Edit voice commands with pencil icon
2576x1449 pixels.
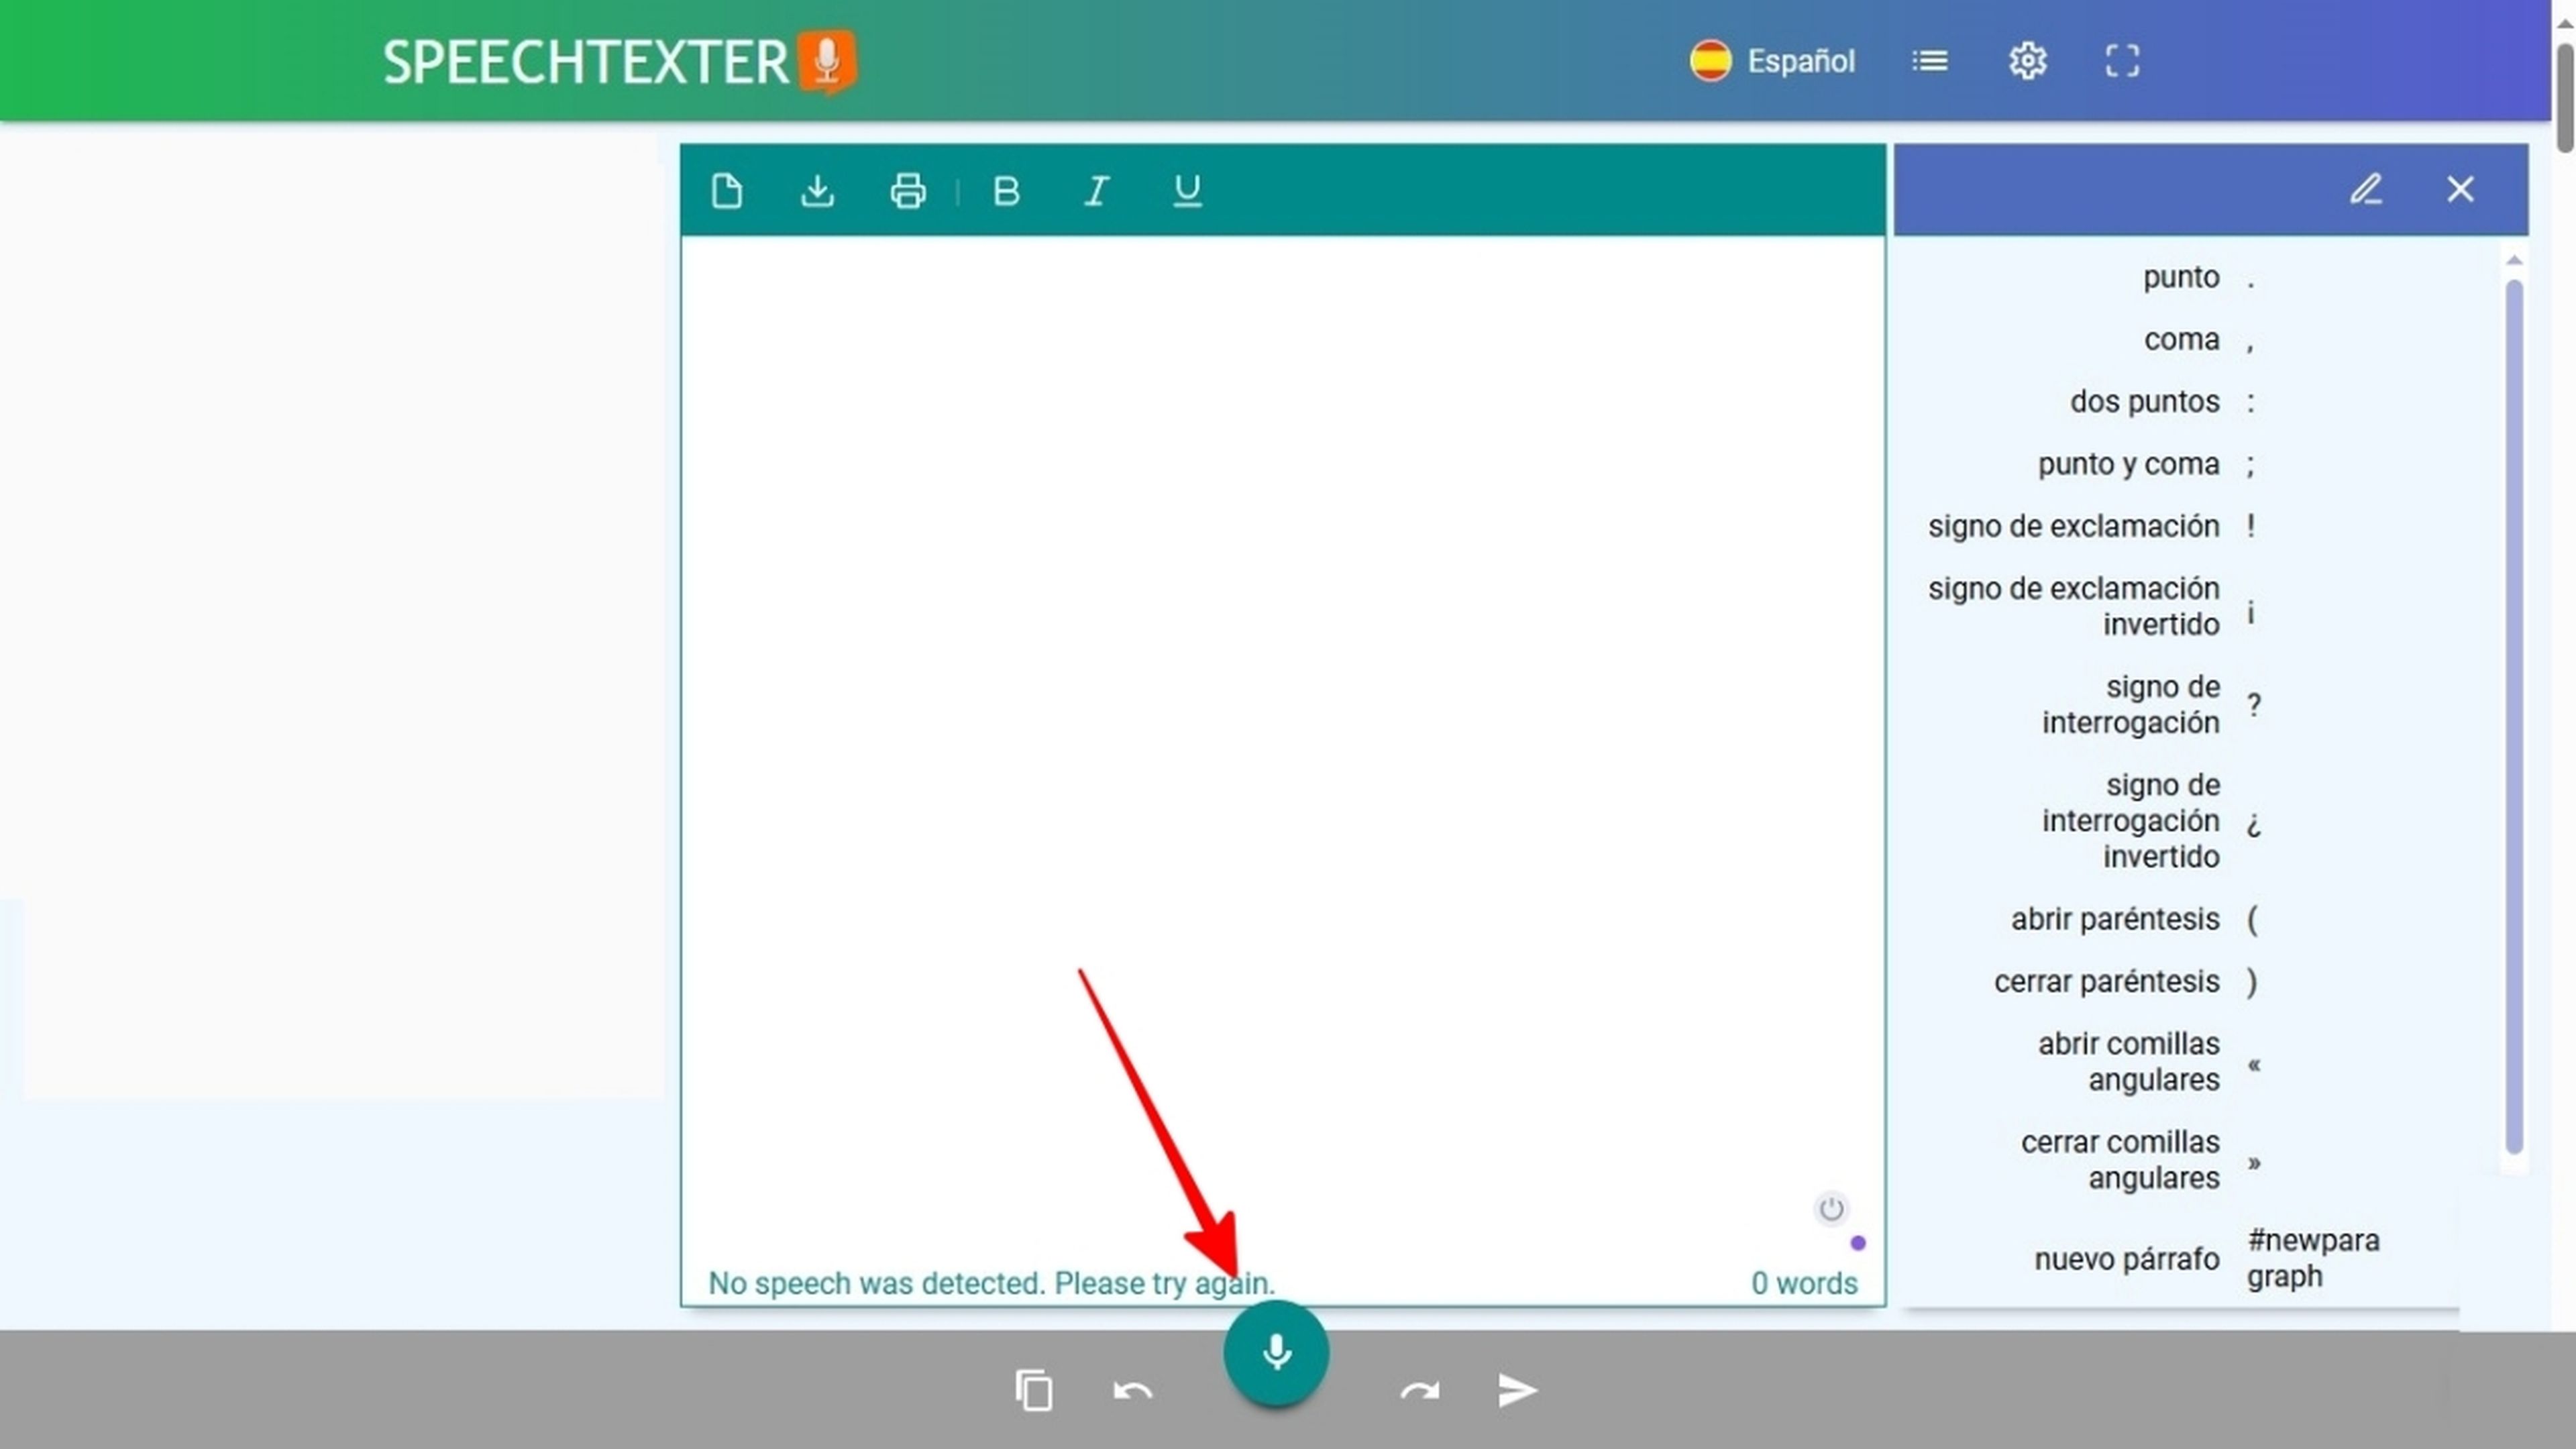[x=2366, y=189]
